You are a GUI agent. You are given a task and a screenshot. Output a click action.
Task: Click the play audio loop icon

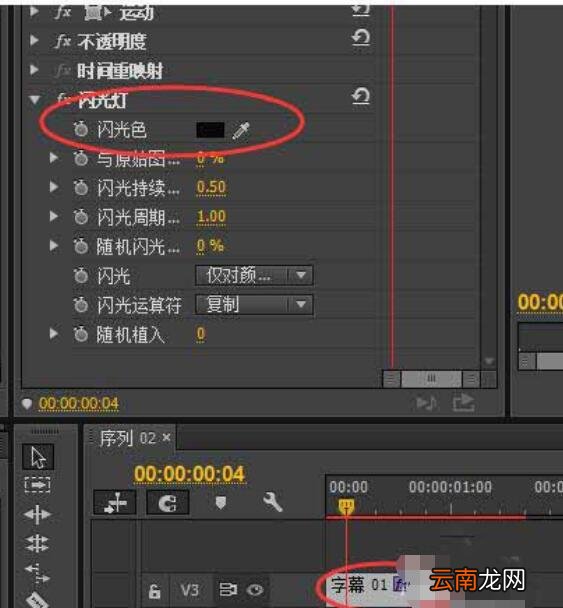point(427,403)
